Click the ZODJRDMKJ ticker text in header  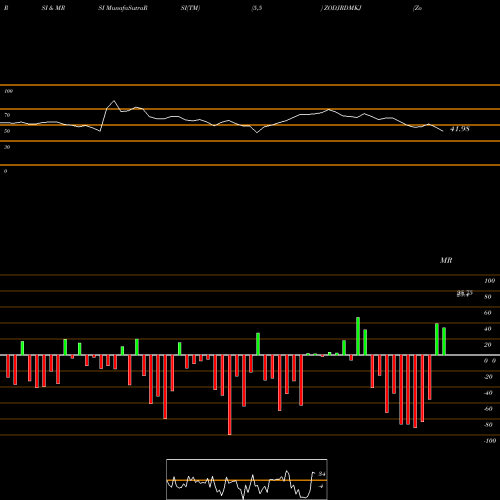pyautogui.click(x=343, y=8)
